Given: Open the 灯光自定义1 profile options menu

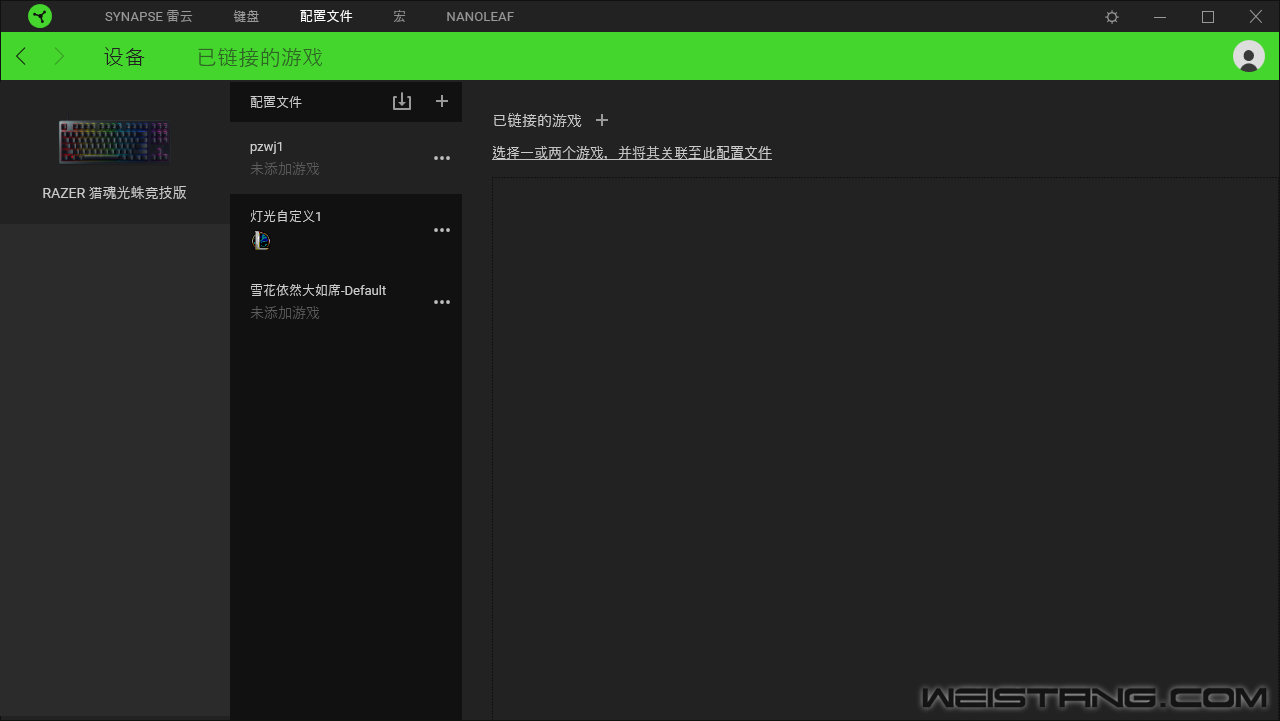Looking at the screenshot, I should coord(442,230).
